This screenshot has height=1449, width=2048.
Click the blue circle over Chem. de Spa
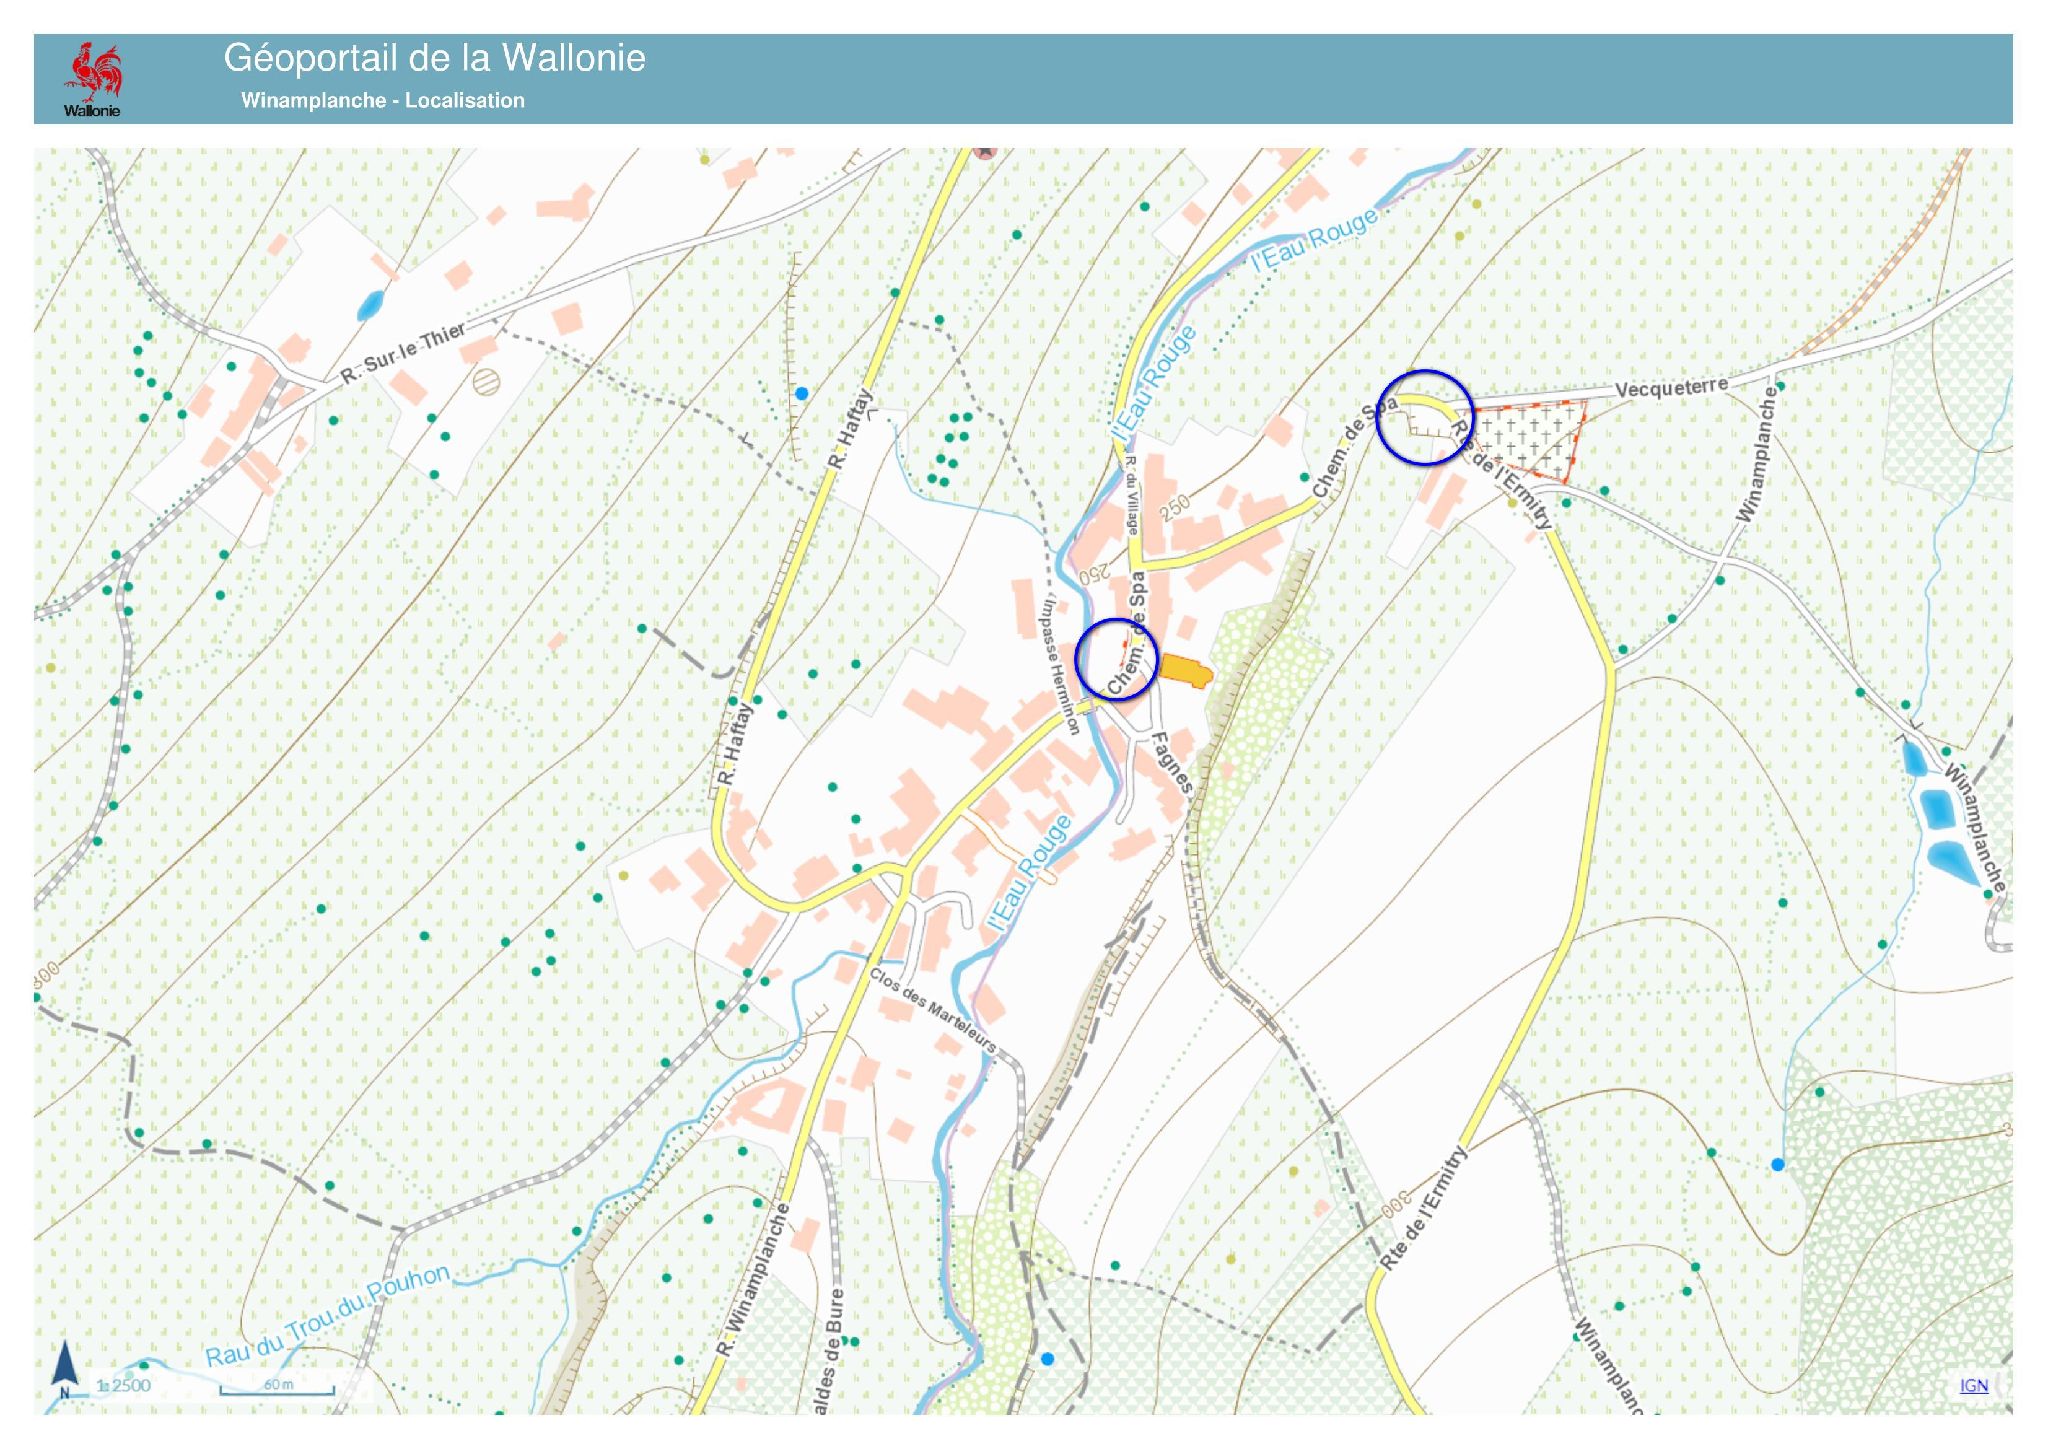[1116, 659]
